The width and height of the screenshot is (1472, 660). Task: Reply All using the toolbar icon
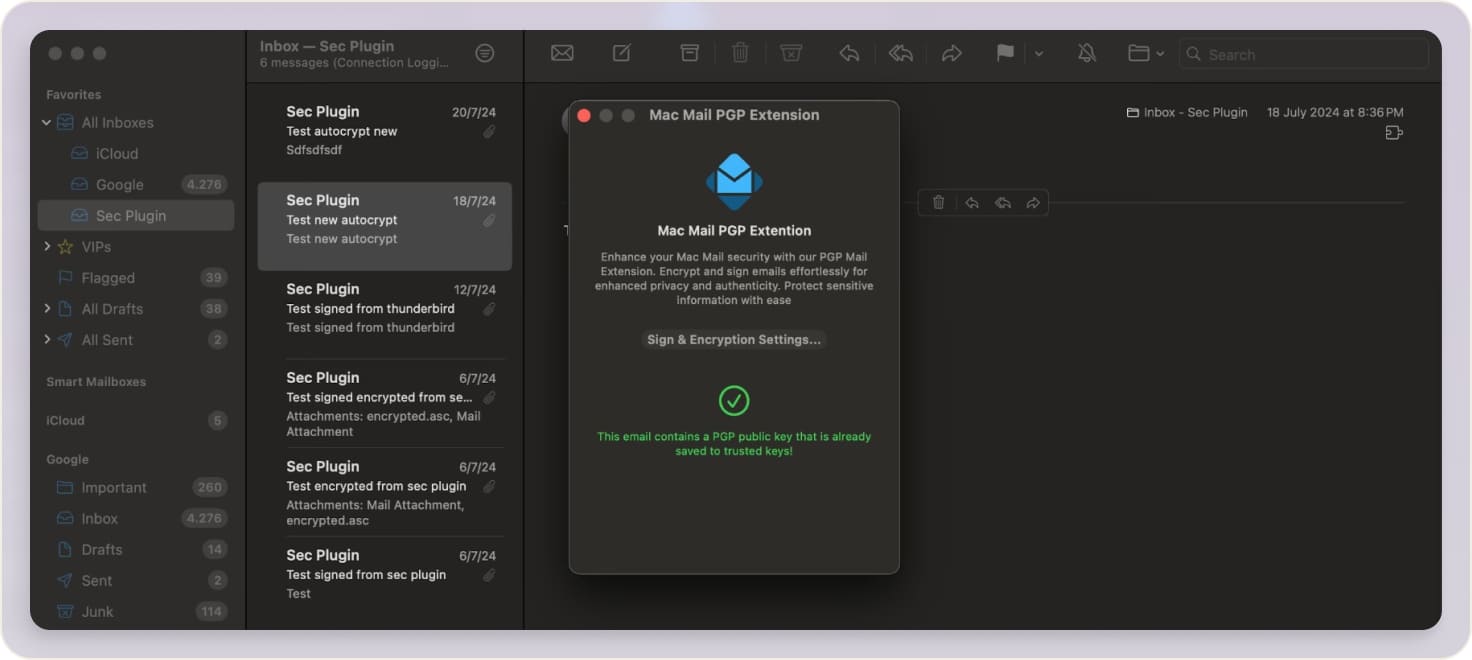(899, 53)
